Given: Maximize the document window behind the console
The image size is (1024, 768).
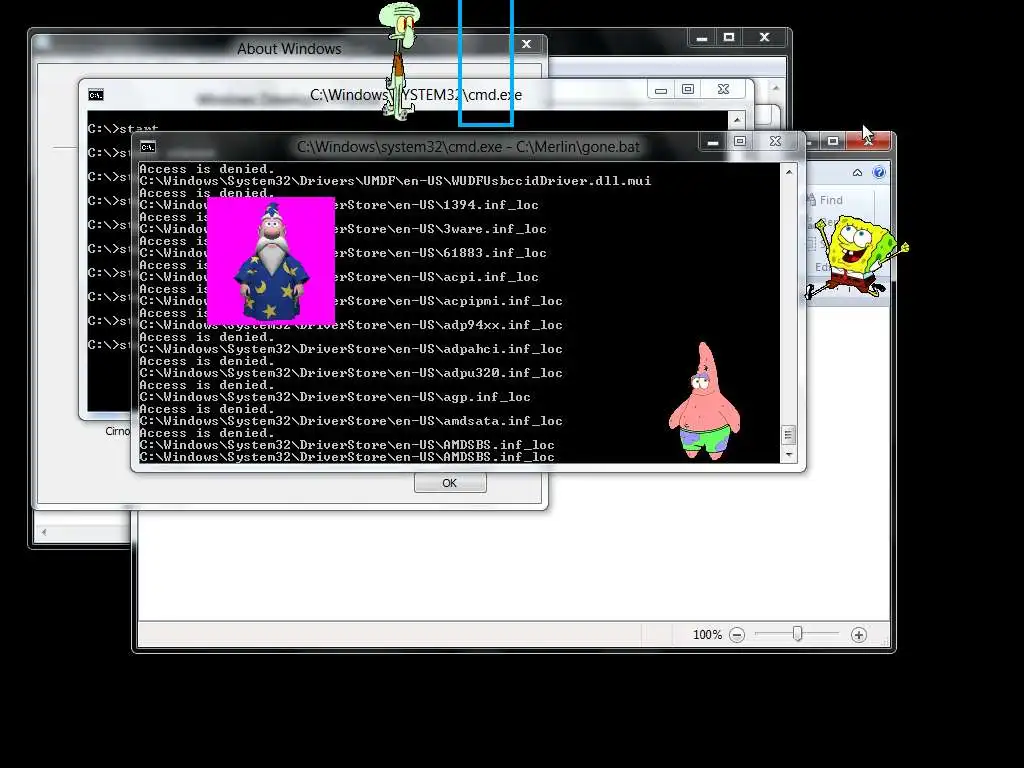Looking at the screenshot, I should tap(833, 141).
